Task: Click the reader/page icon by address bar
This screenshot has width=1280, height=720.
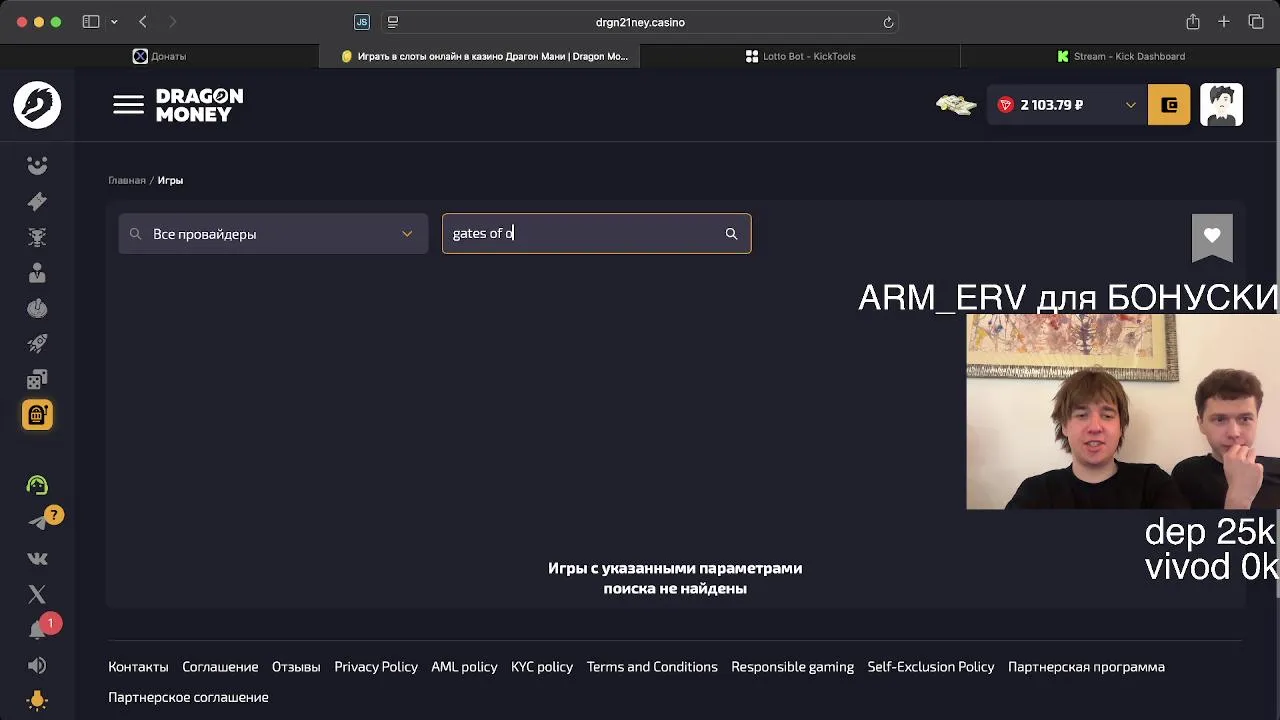Action: pyautogui.click(x=393, y=22)
